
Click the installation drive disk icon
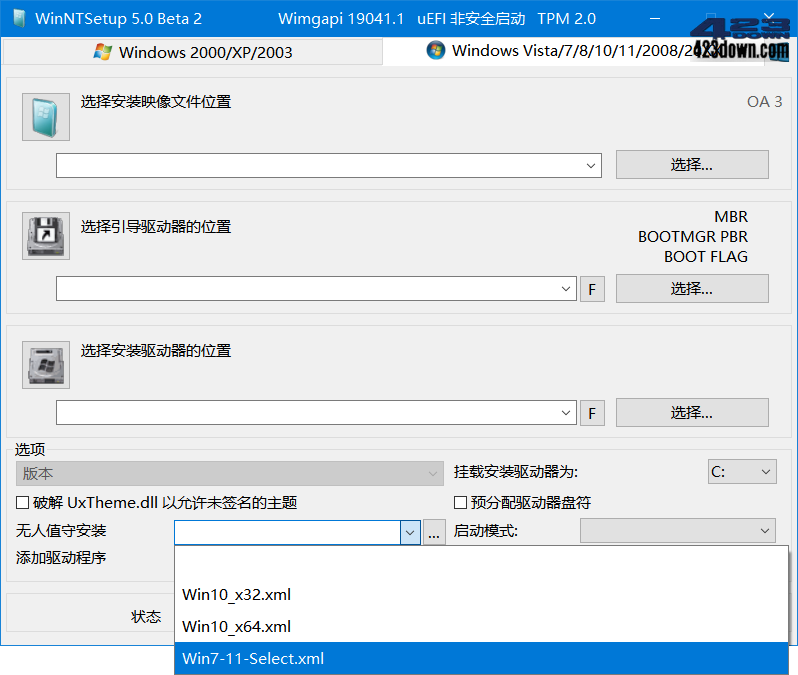(46, 365)
